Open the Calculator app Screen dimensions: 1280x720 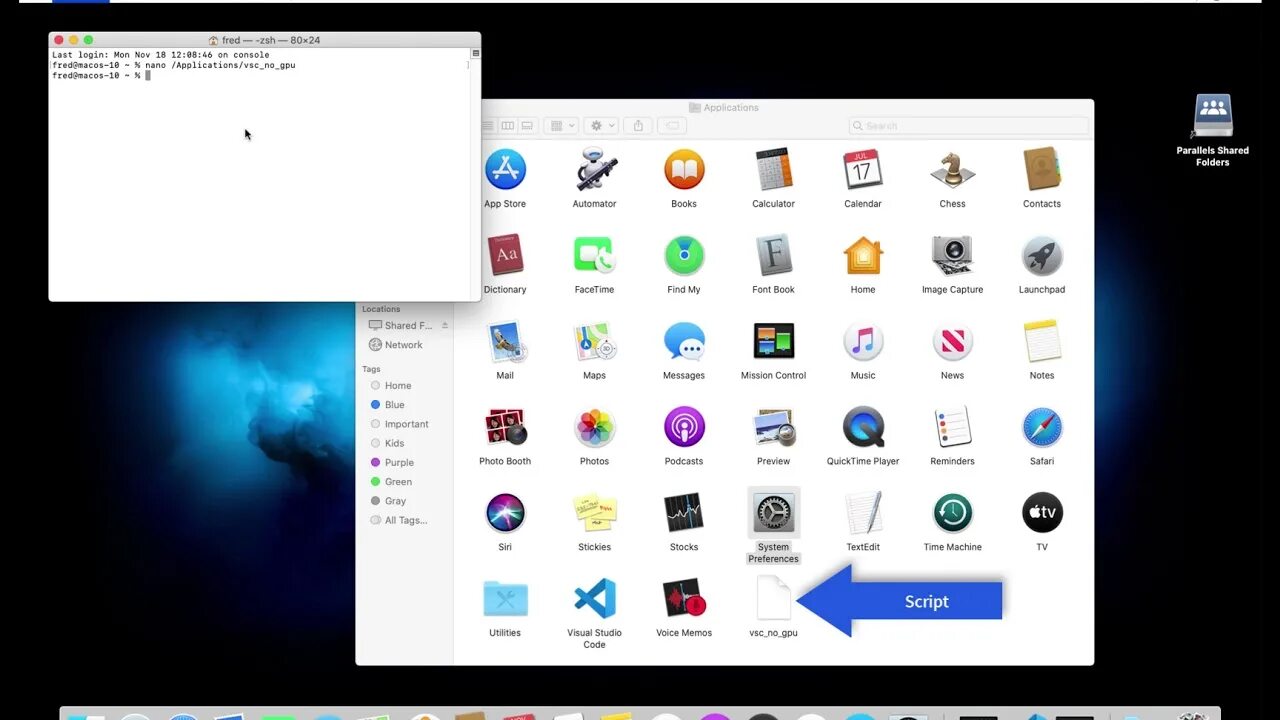click(x=773, y=170)
